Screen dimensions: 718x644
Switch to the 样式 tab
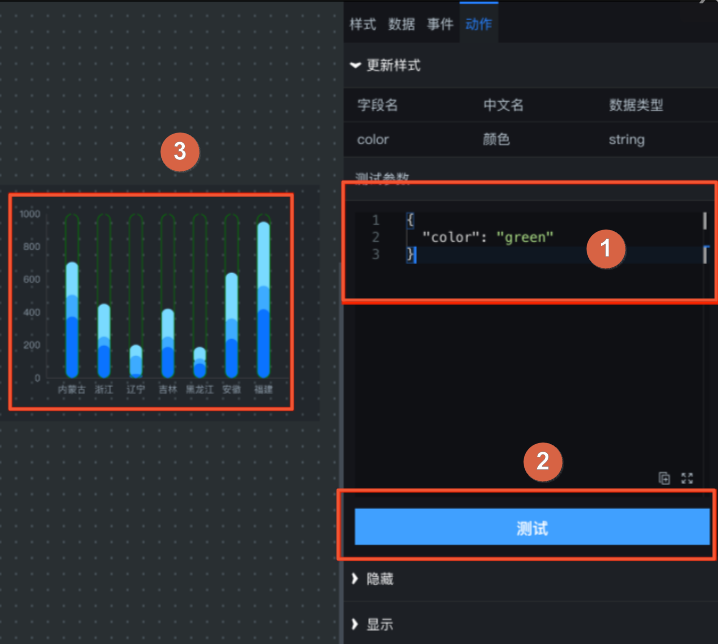coord(363,24)
